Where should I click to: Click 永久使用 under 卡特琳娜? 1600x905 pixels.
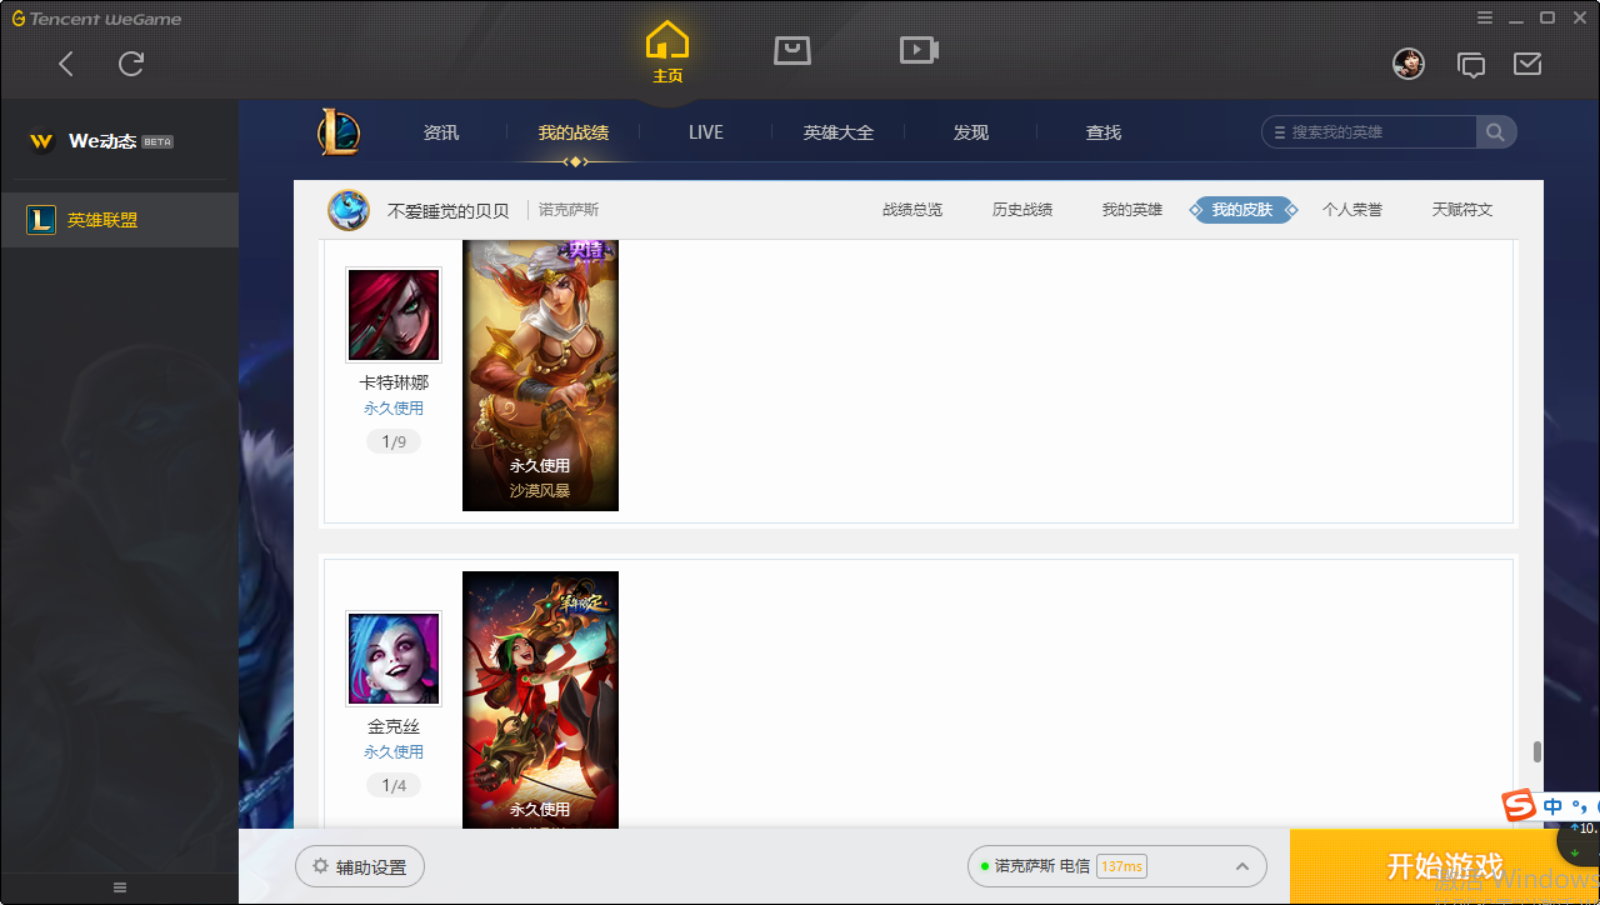[393, 408]
